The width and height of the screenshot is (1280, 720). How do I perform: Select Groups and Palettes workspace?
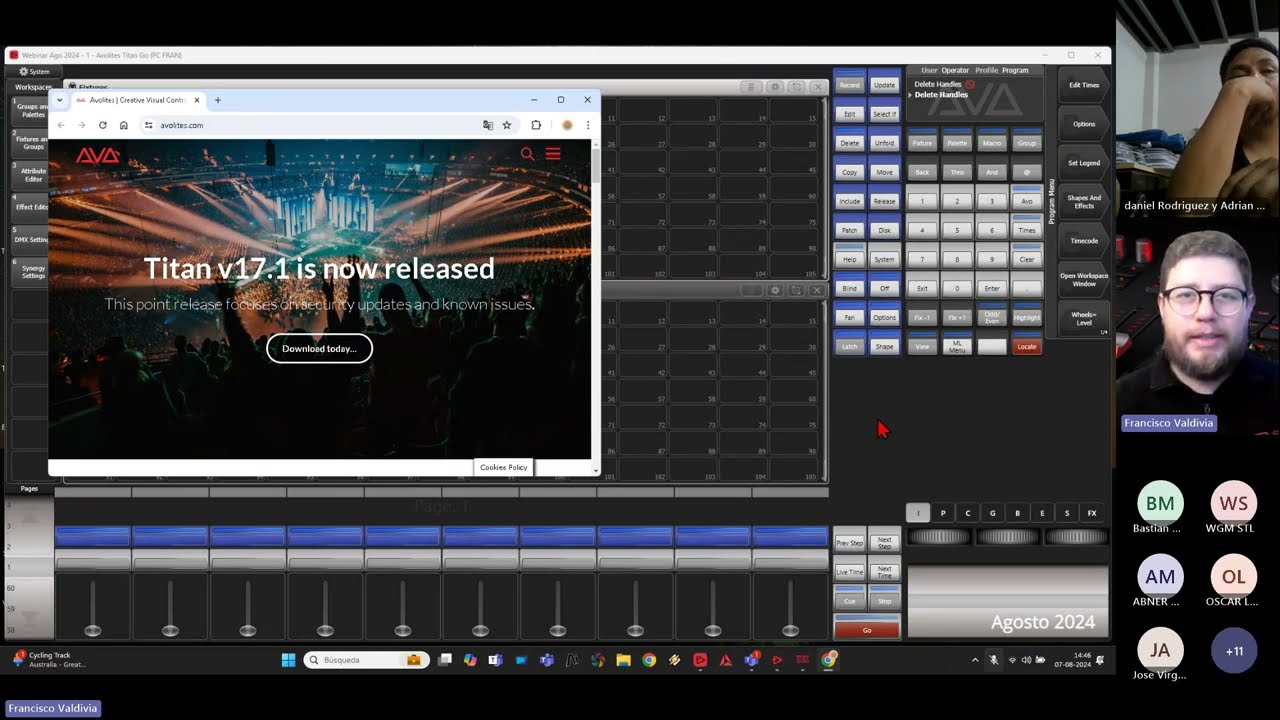[30, 110]
